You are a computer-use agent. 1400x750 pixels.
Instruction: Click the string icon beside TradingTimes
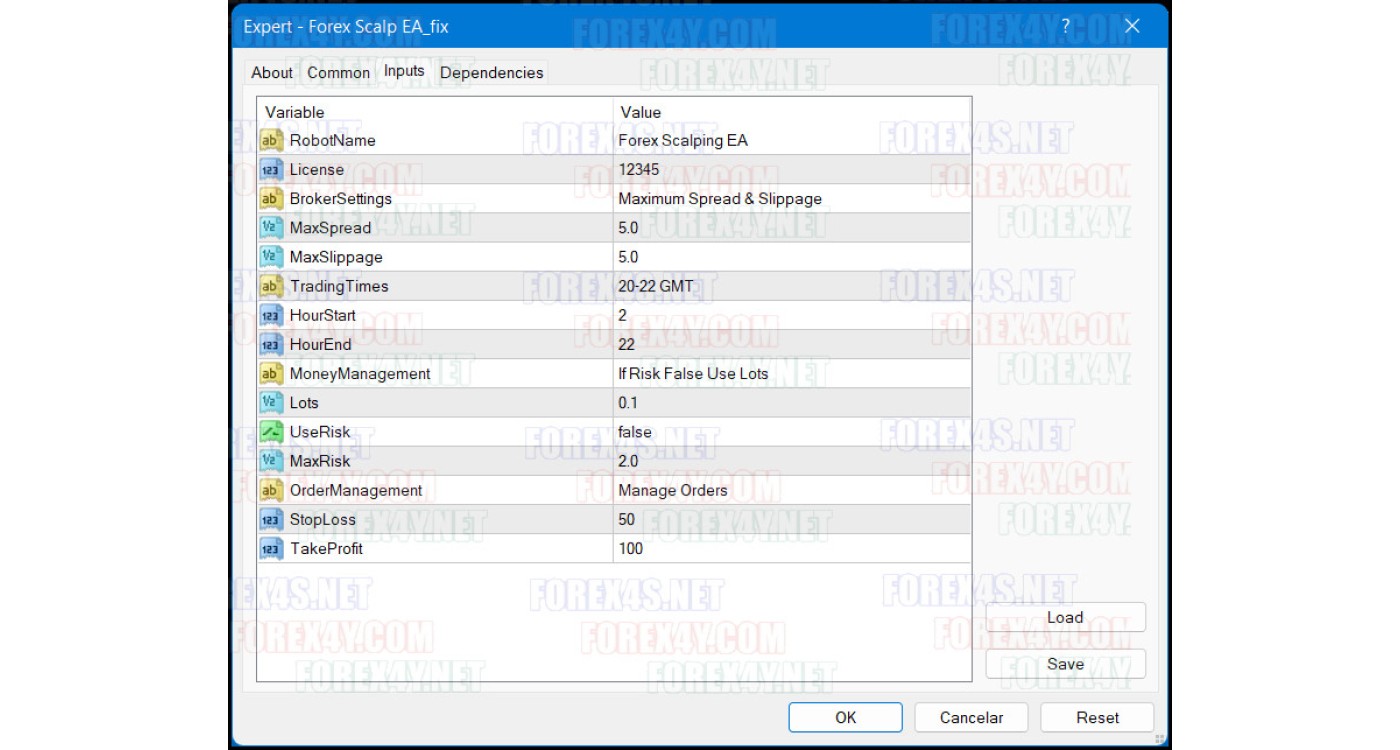(271, 286)
